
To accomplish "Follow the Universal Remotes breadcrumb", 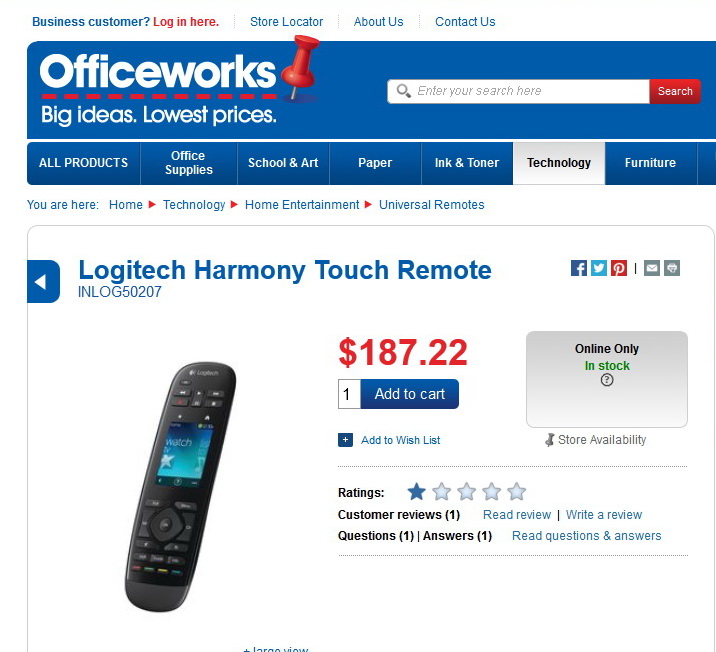I will (x=432, y=205).
